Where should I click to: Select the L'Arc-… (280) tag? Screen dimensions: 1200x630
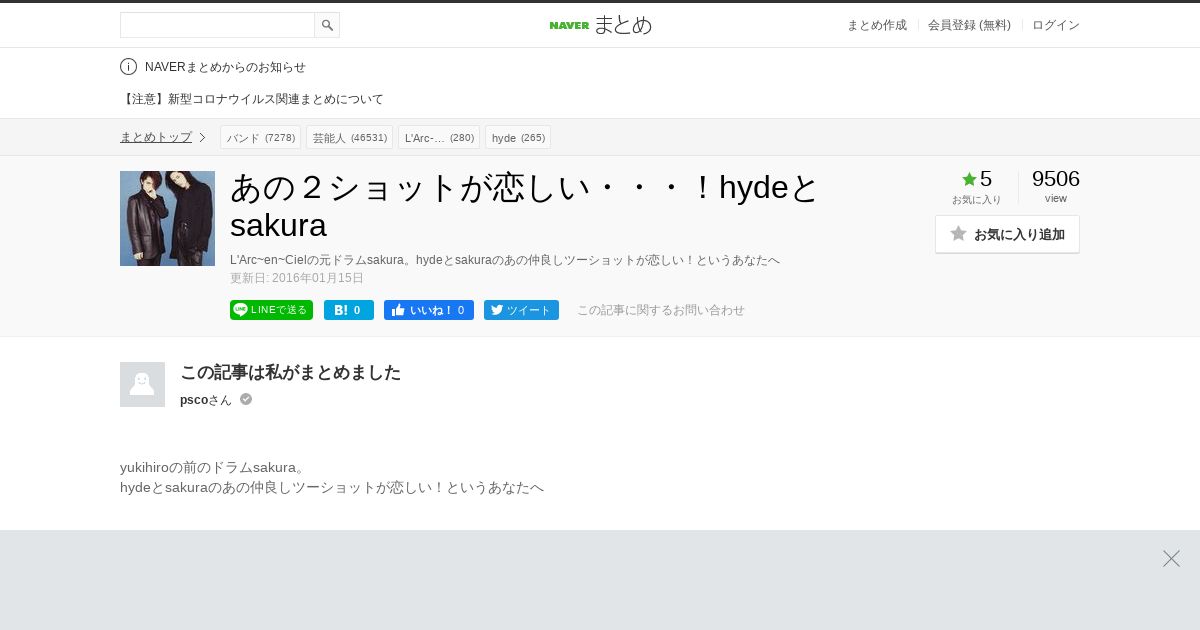pos(439,137)
